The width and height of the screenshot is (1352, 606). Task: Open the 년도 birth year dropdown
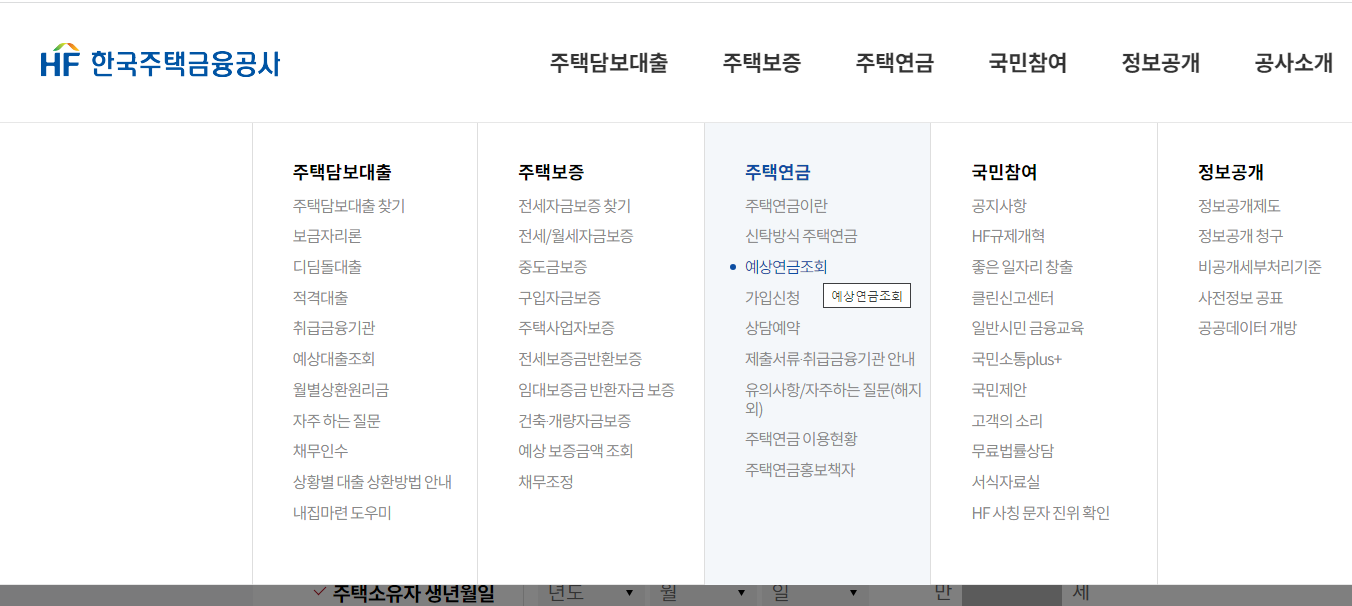point(590,595)
